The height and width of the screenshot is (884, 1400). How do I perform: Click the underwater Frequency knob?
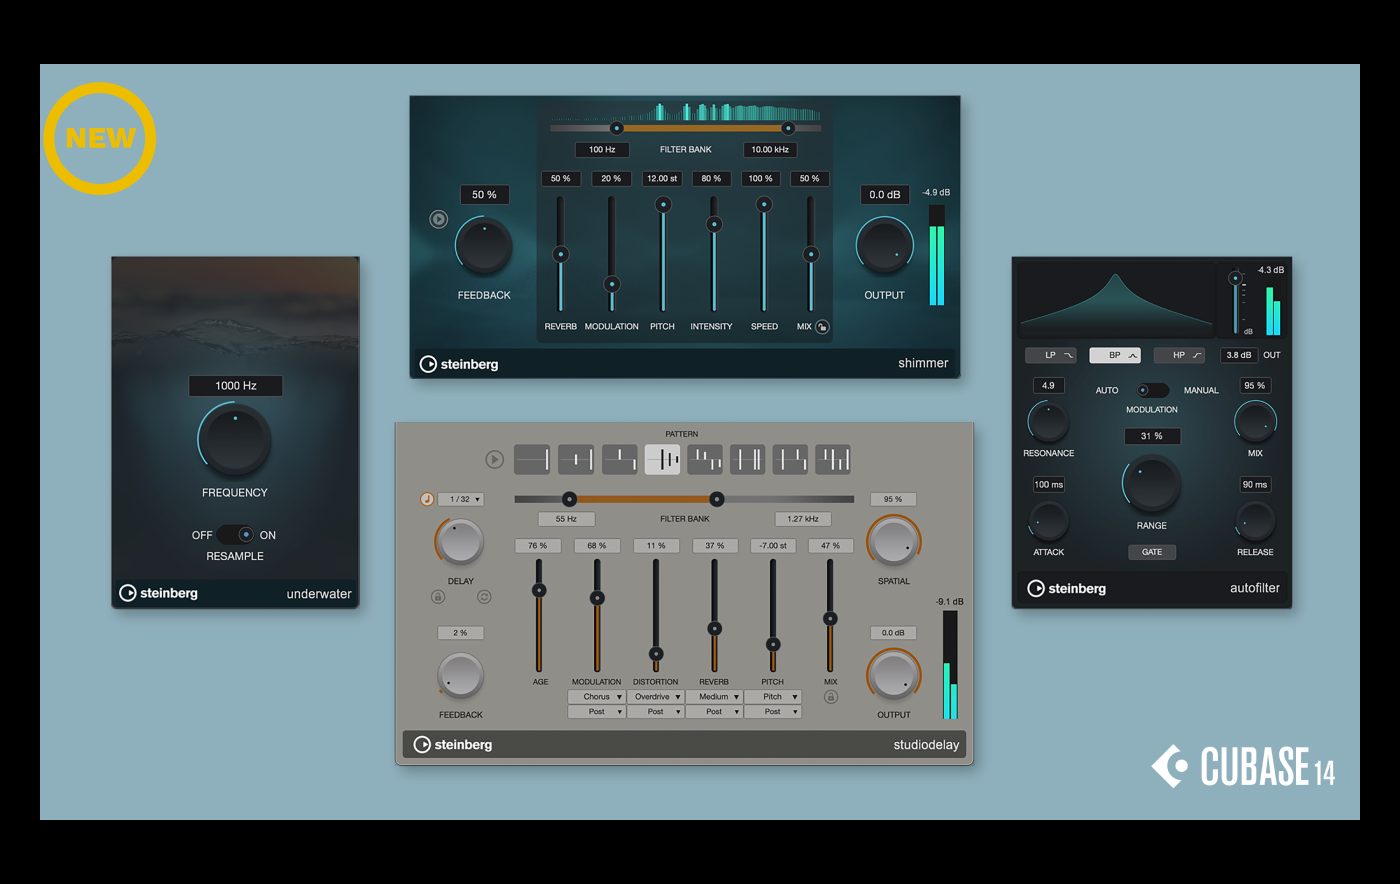pos(235,439)
